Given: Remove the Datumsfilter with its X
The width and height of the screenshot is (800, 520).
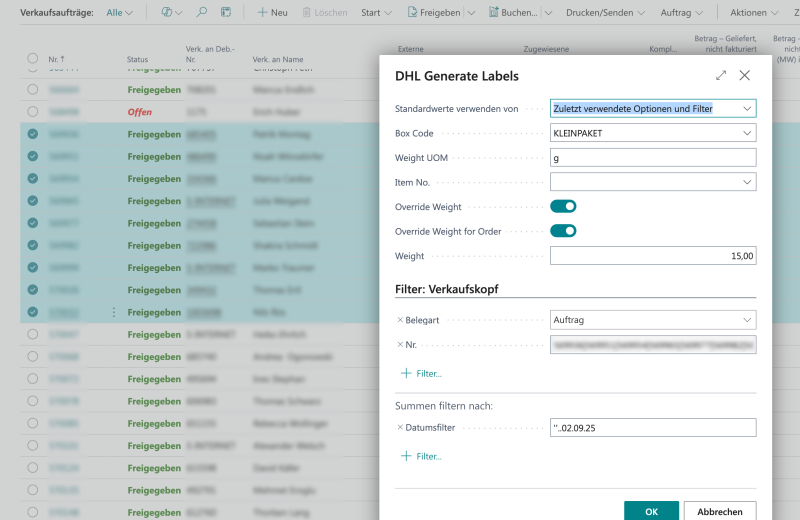Looking at the screenshot, I should pos(400,428).
